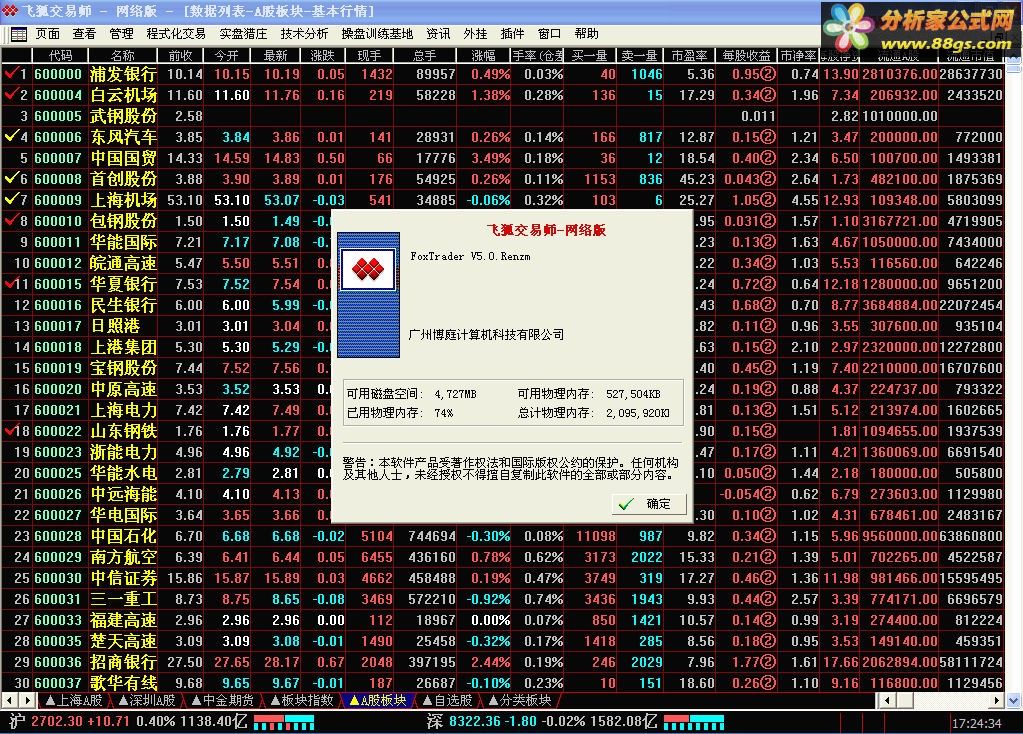Viewport: 1023px width, 734px height.
Task: Select the 自选股 tab
Action: [x=448, y=701]
